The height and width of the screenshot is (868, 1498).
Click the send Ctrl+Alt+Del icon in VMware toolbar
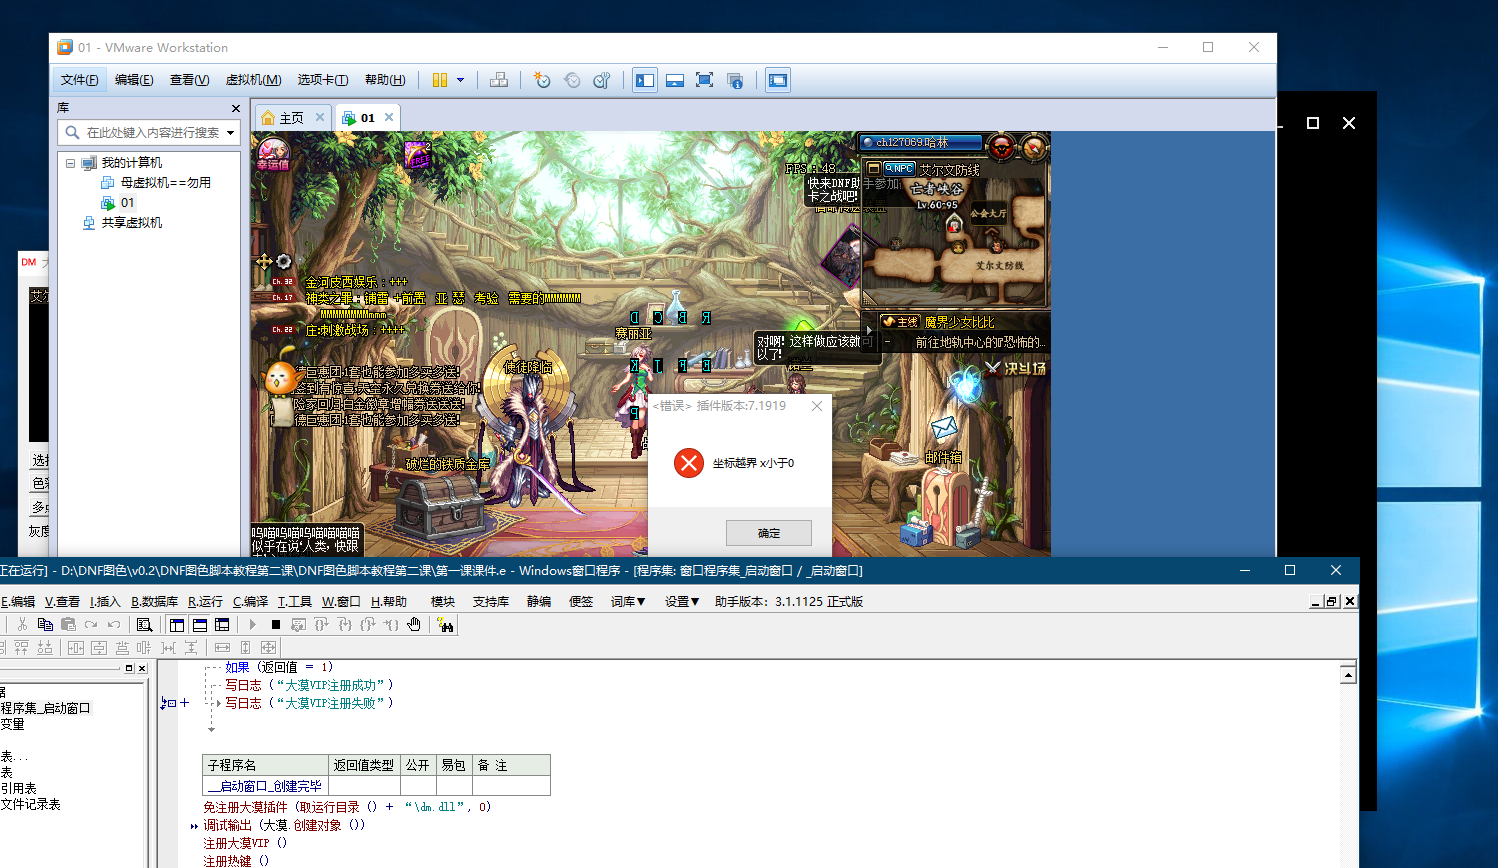coord(499,80)
